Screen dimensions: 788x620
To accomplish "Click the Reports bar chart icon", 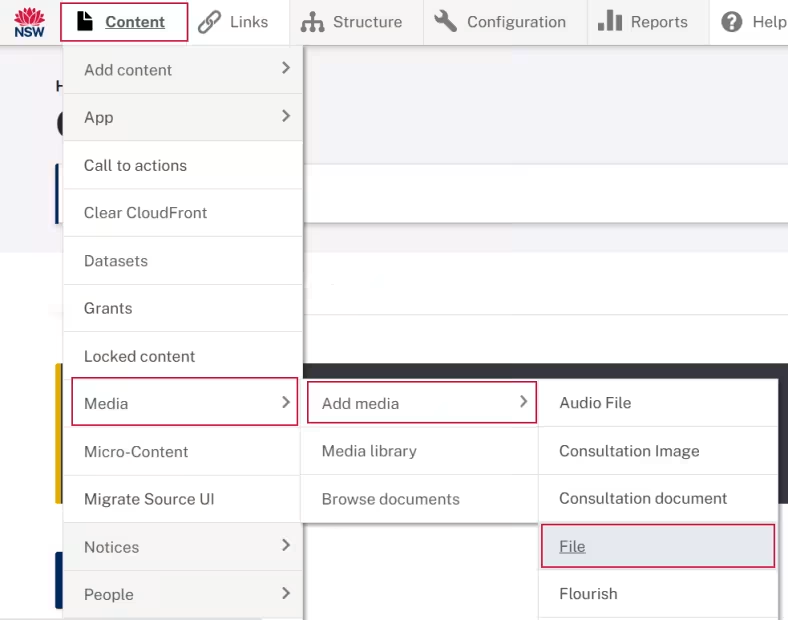I will (610, 21).
